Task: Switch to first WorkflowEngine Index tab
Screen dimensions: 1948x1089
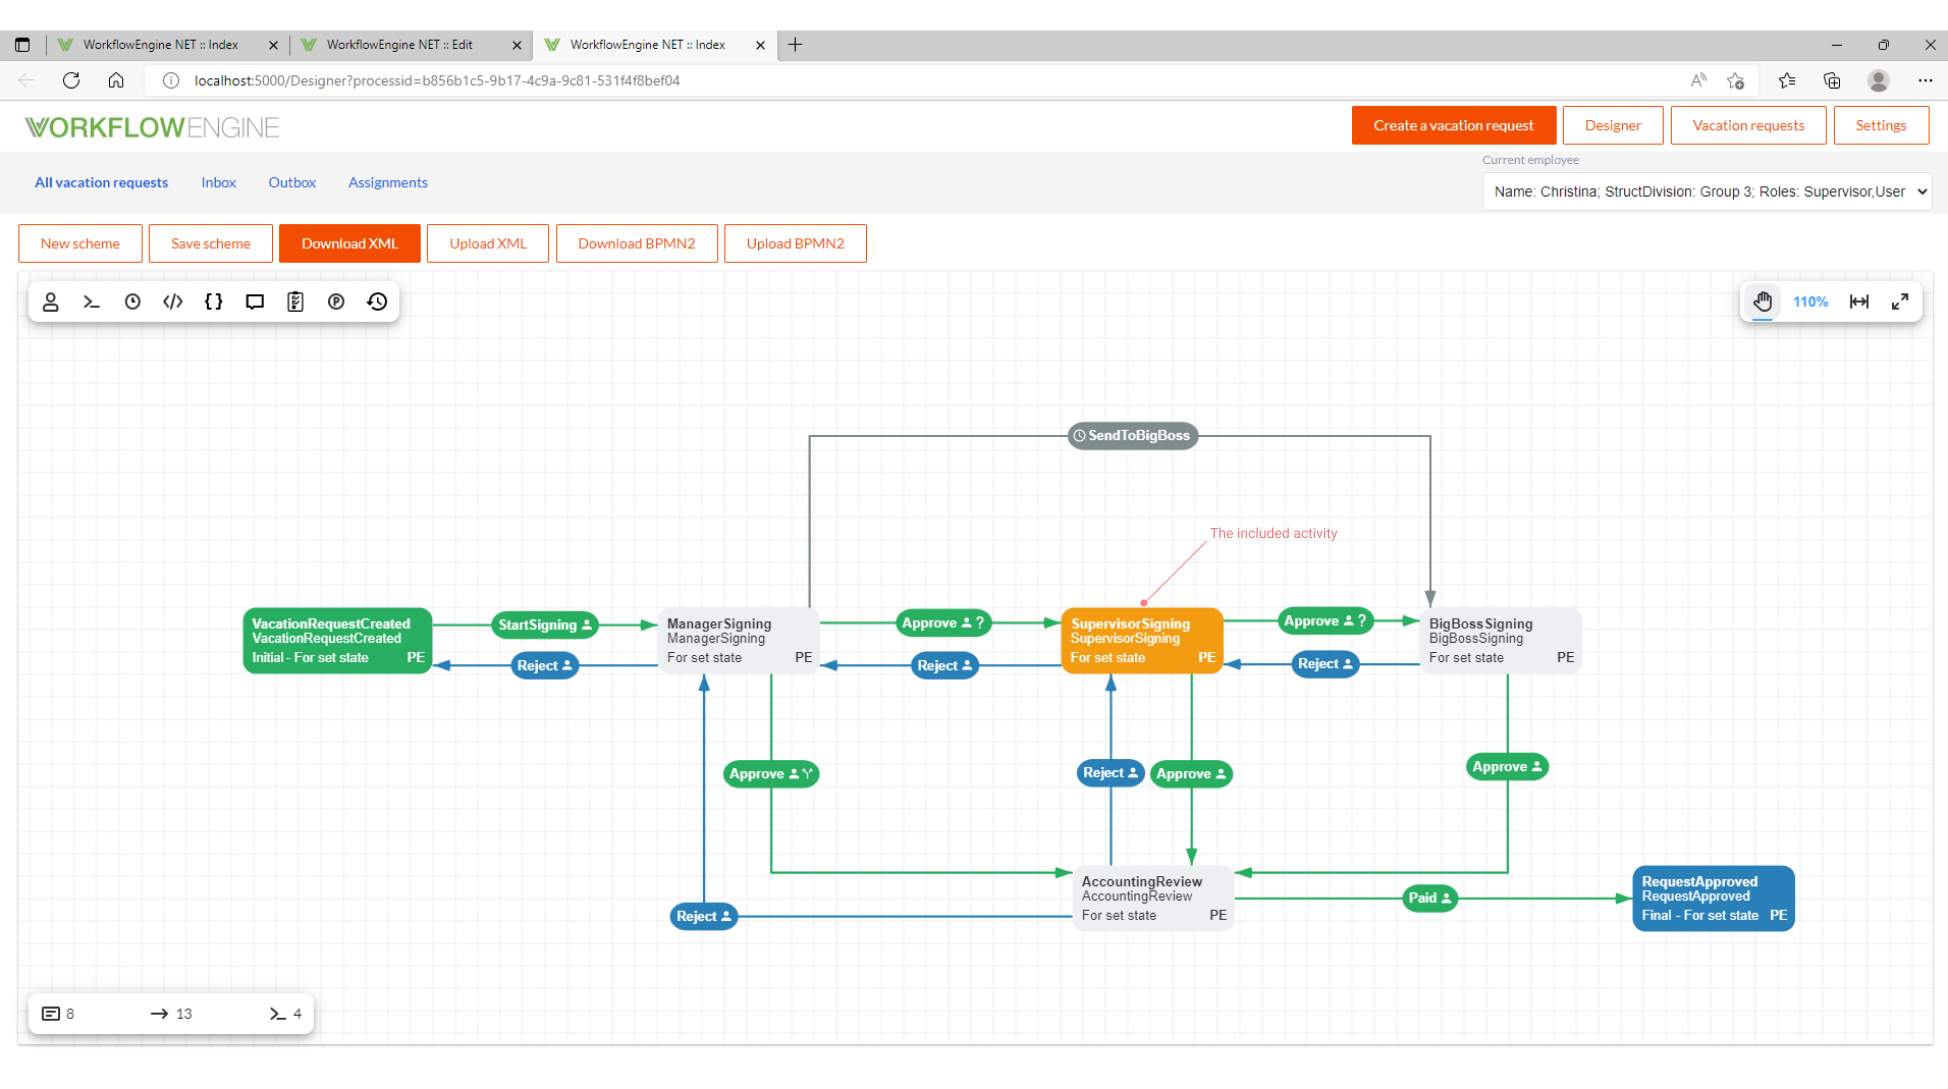Action: click(160, 44)
